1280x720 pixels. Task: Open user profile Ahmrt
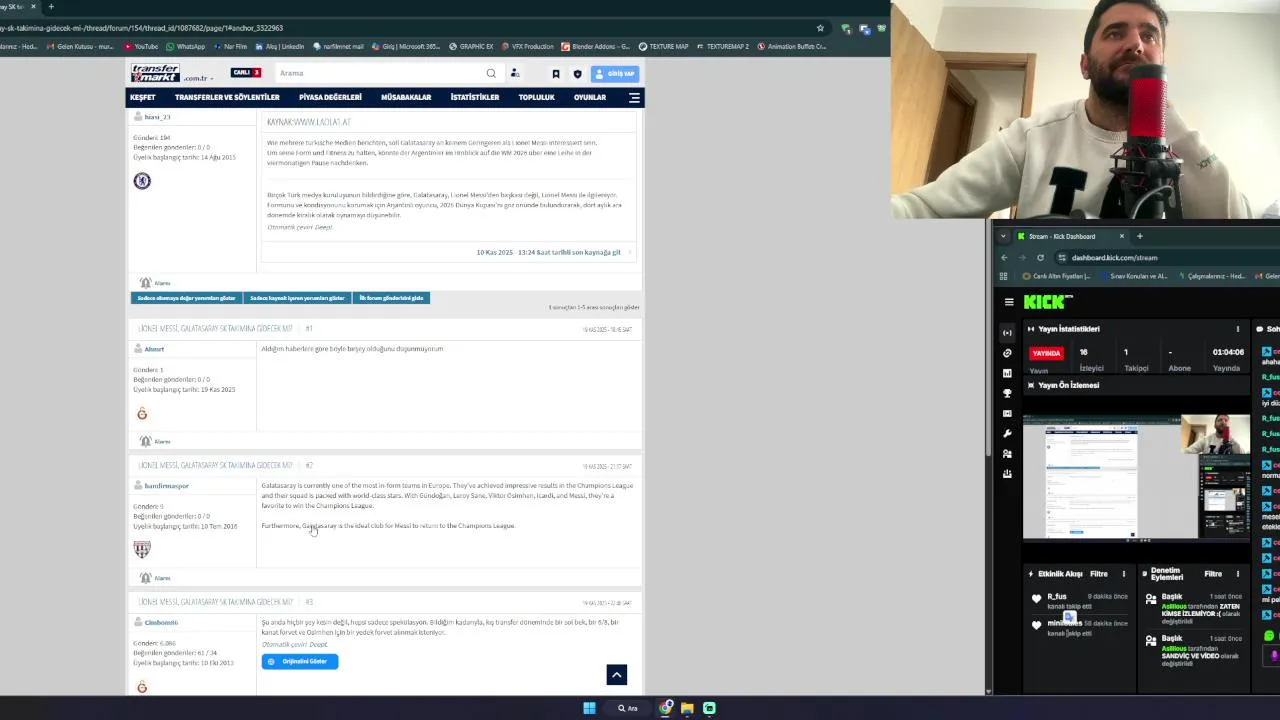154,349
